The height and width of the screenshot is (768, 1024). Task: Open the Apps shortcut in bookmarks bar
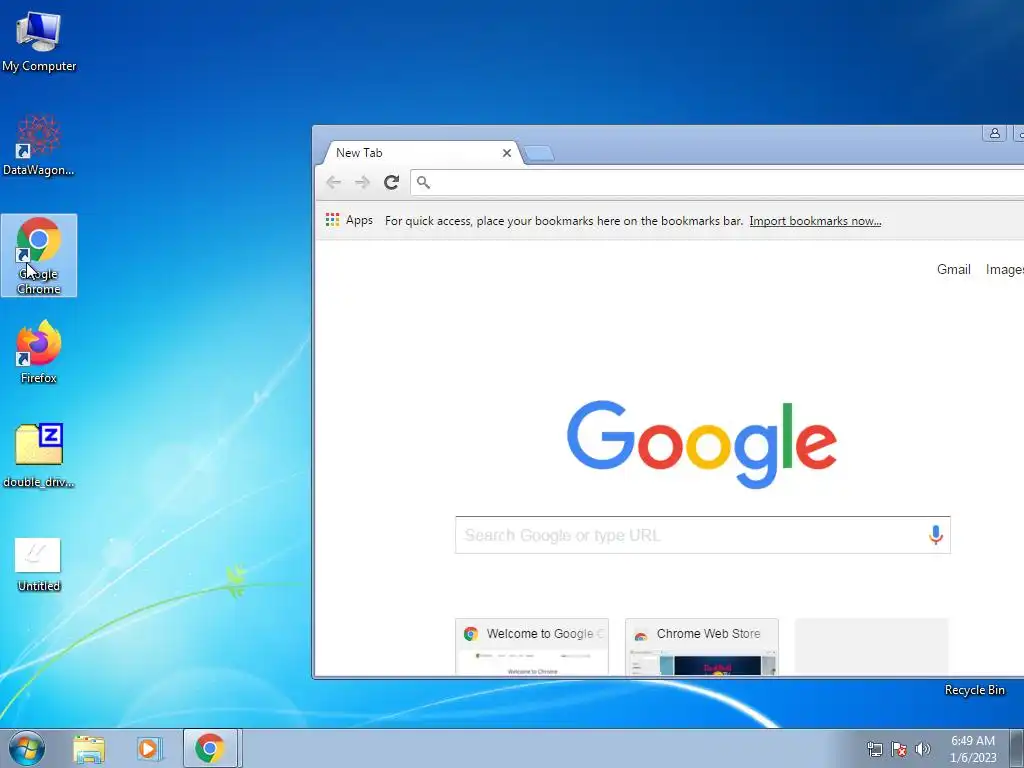pyautogui.click(x=349, y=220)
